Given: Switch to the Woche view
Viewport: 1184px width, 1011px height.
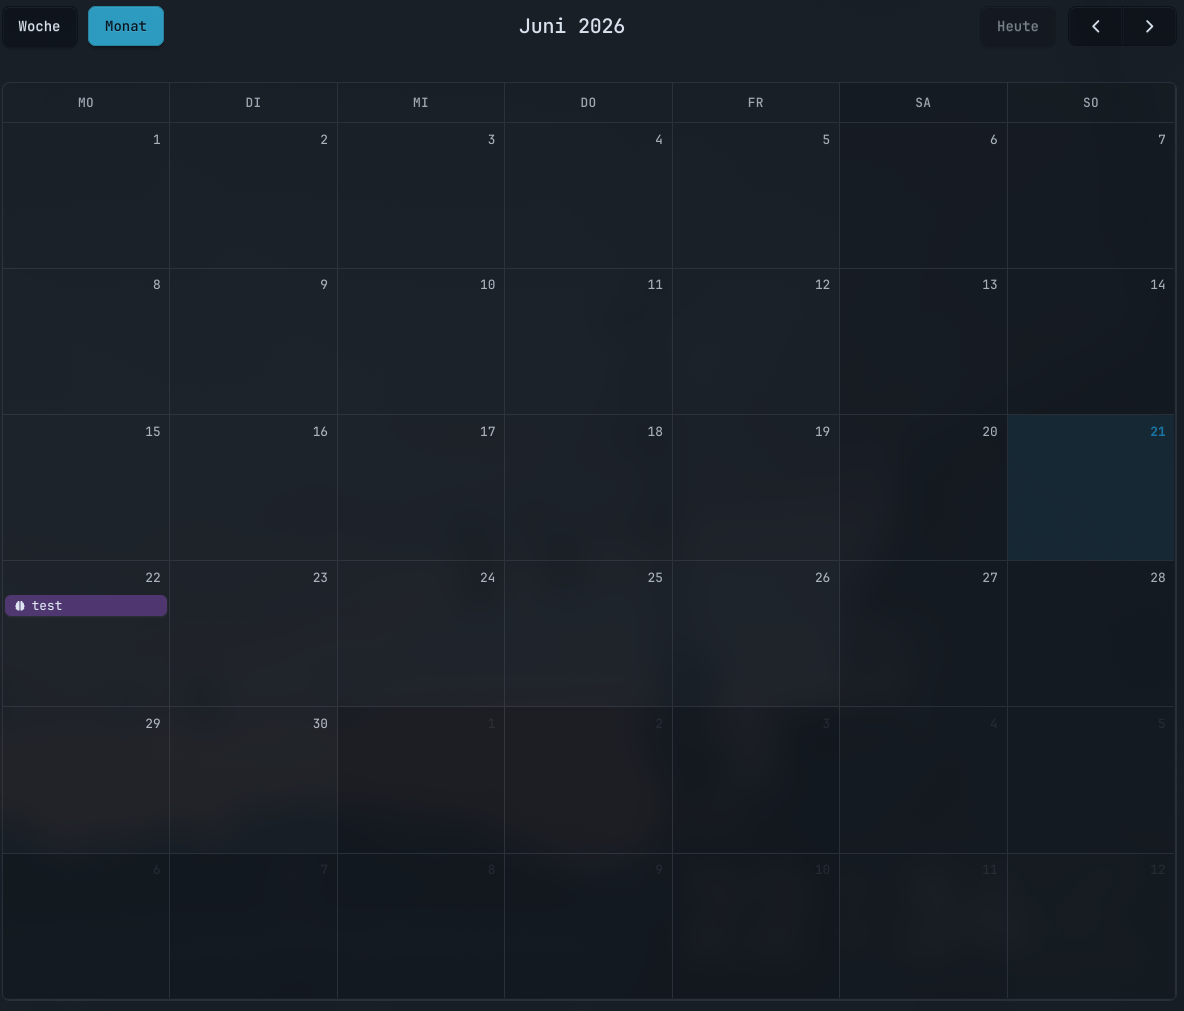Looking at the screenshot, I should pos(39,26).
